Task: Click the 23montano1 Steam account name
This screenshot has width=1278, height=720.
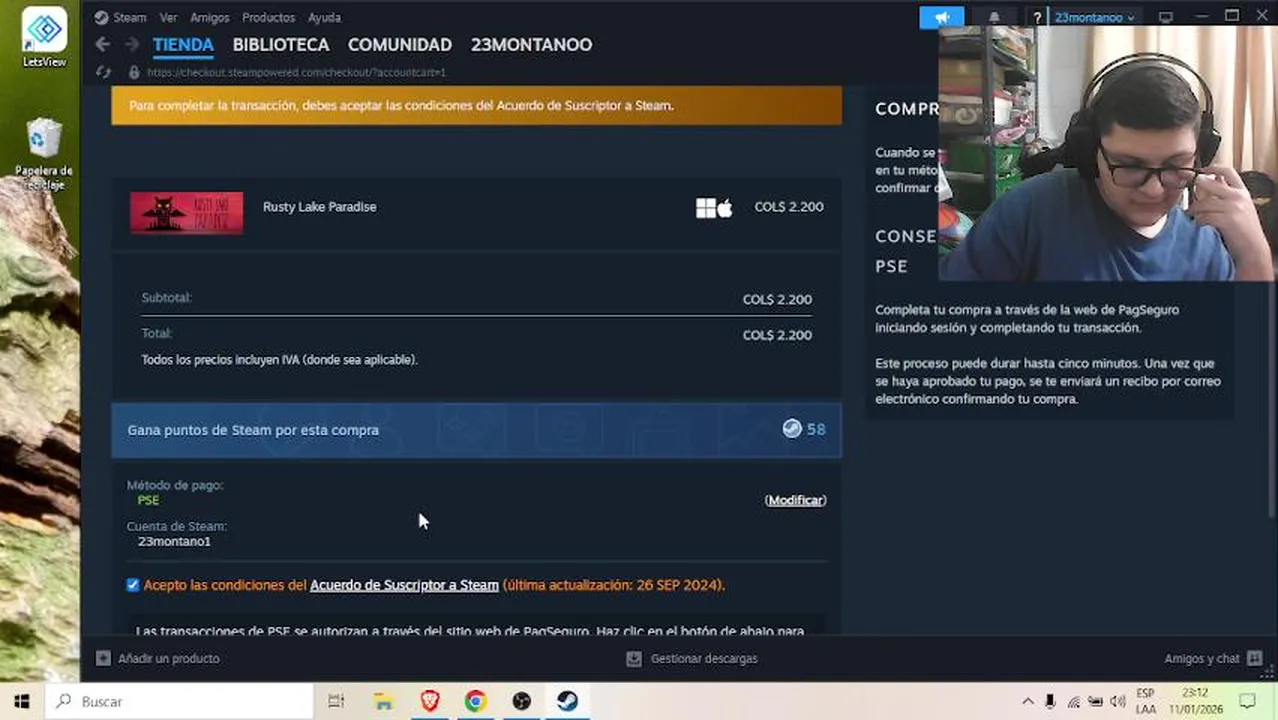Action: tap(174, 541)
